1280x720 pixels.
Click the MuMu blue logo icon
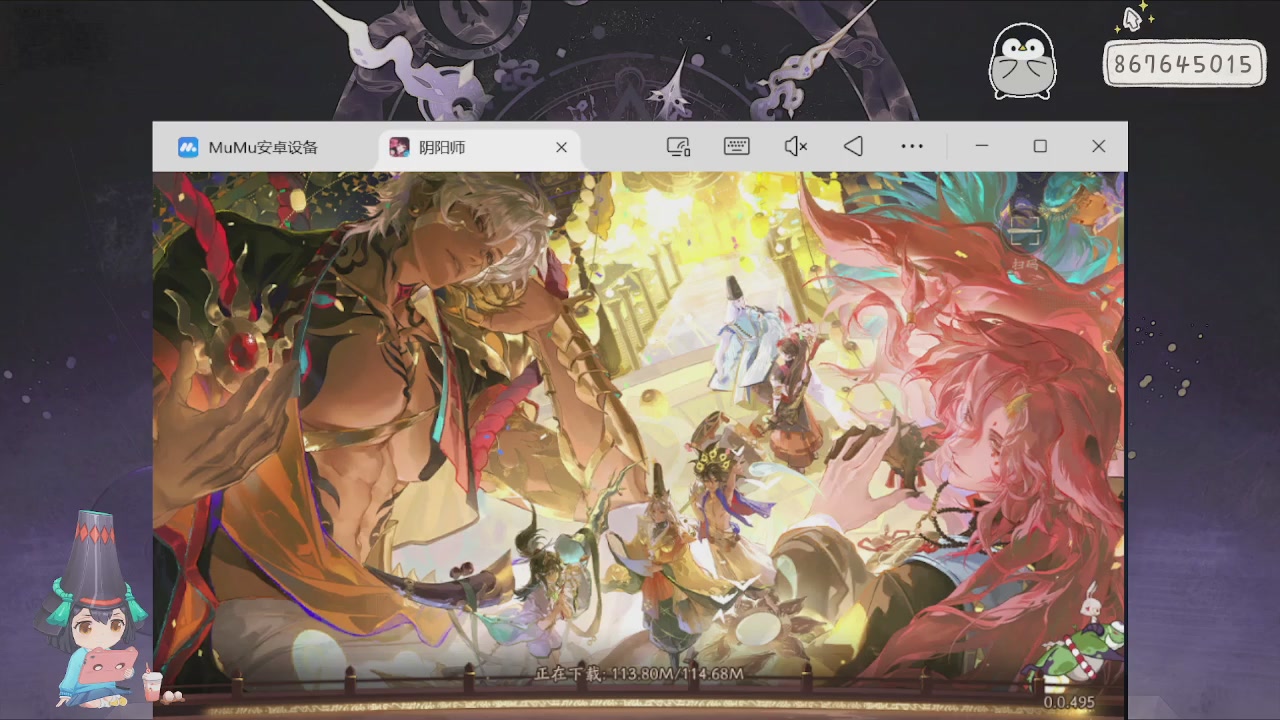coord(188,147)
